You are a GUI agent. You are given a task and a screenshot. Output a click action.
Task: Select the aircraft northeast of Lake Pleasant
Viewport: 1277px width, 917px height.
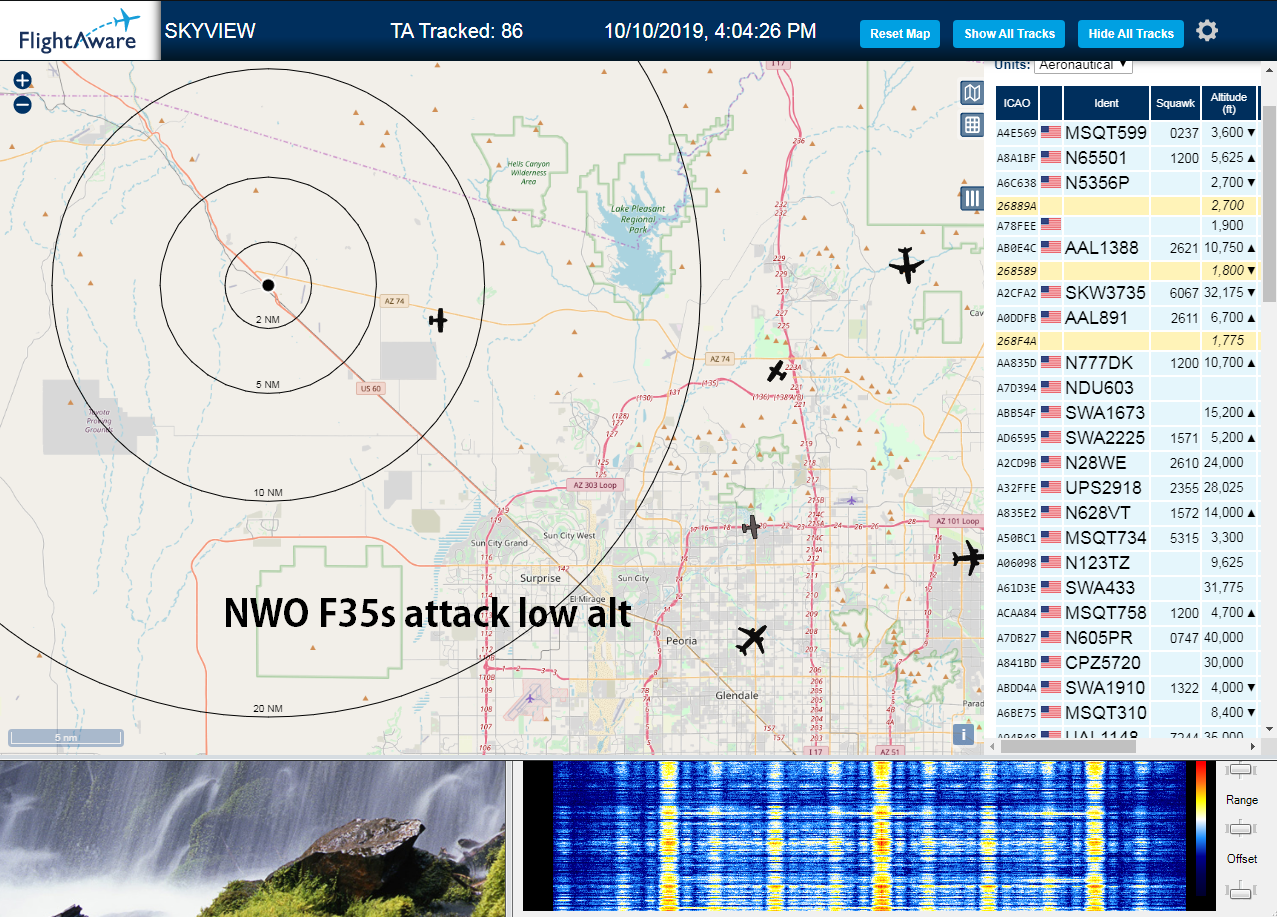point(906,265)
